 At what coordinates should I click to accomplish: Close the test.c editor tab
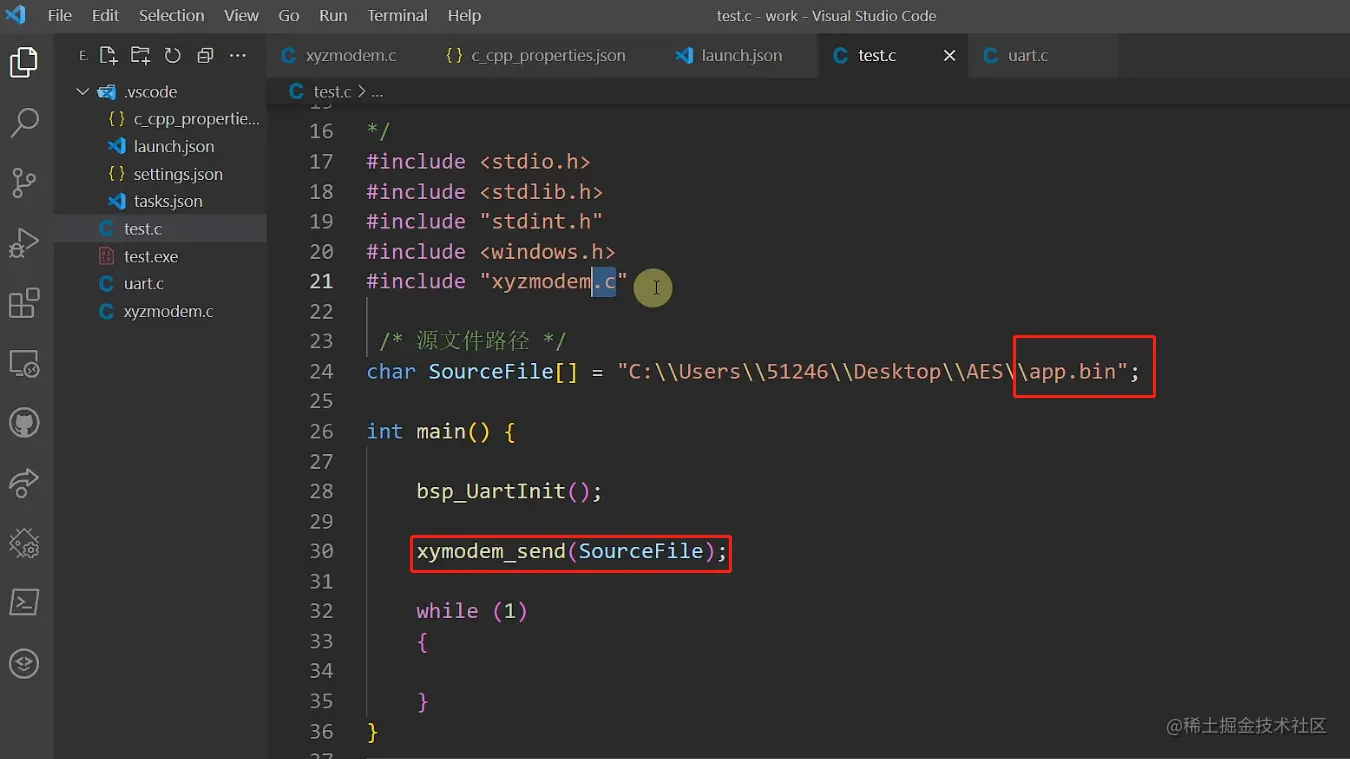coord(950,56)
